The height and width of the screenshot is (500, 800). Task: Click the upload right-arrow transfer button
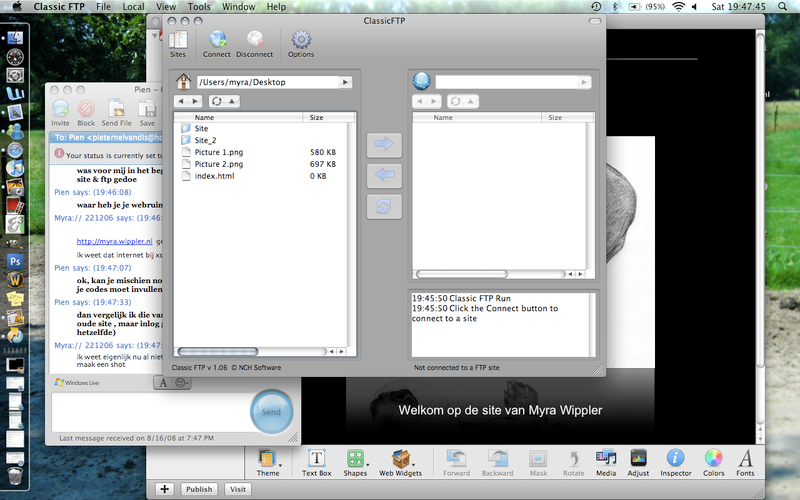pyautogui.click(x=385, y=145)
